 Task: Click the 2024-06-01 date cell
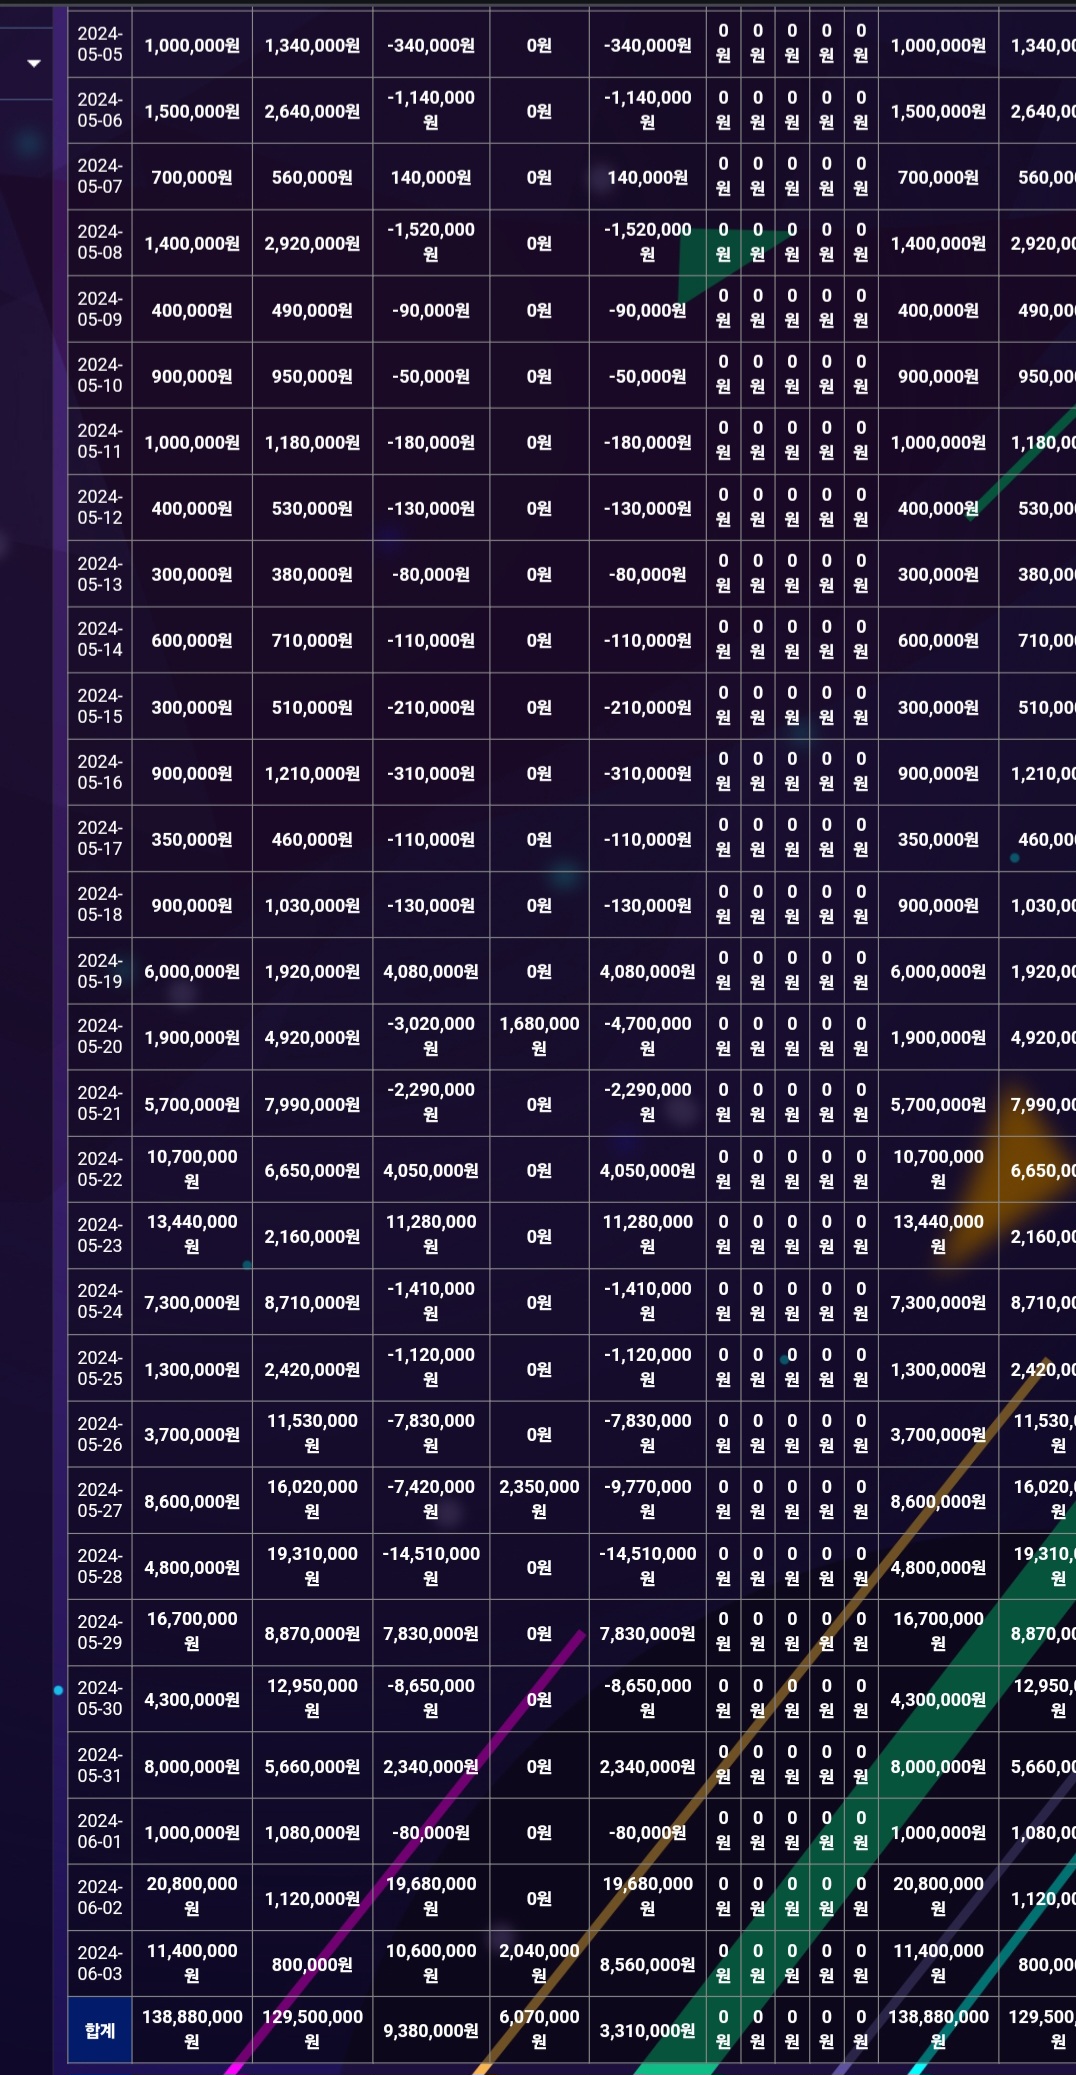[100, 1832]
